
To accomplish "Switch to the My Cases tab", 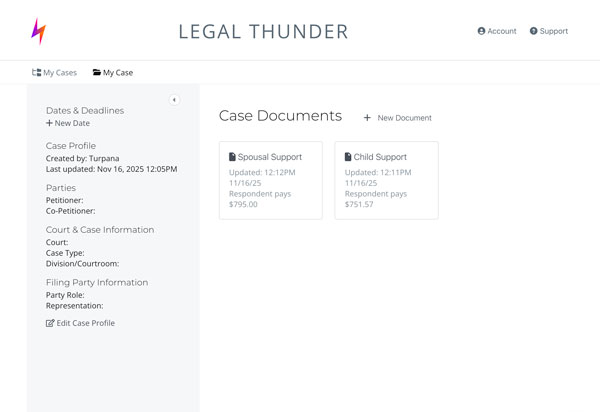I will [x=59, y=73].
